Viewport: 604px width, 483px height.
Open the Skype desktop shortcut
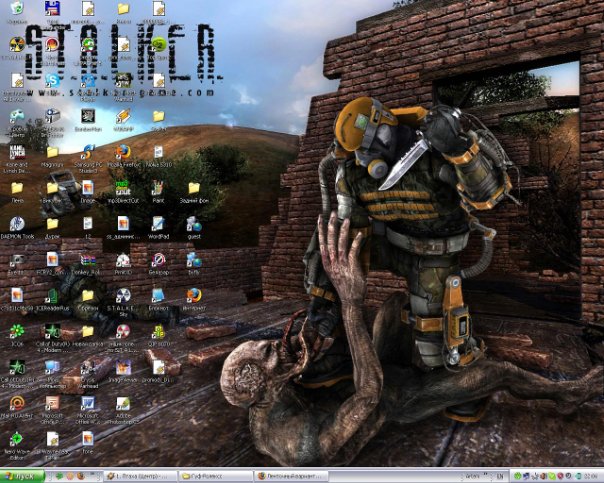coord(52,80)
